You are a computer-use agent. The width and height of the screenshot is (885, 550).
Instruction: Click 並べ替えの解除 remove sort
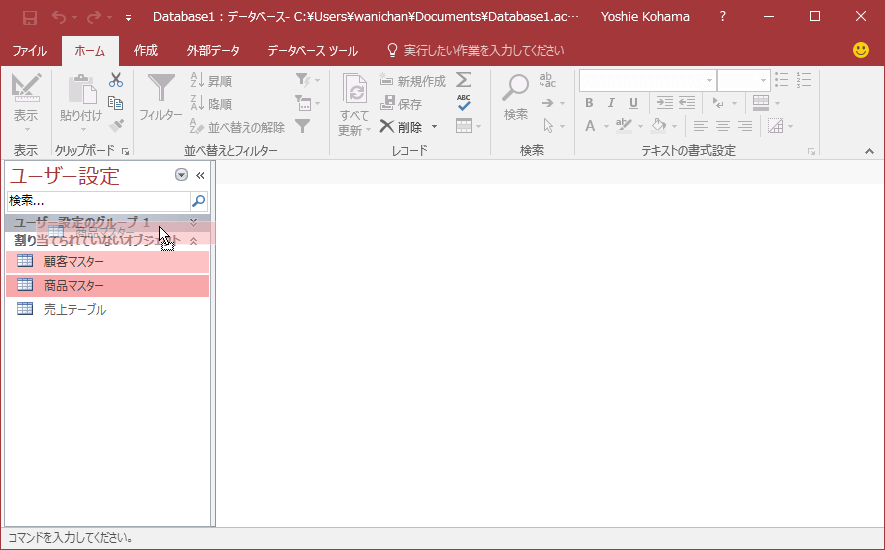[237, 127]
